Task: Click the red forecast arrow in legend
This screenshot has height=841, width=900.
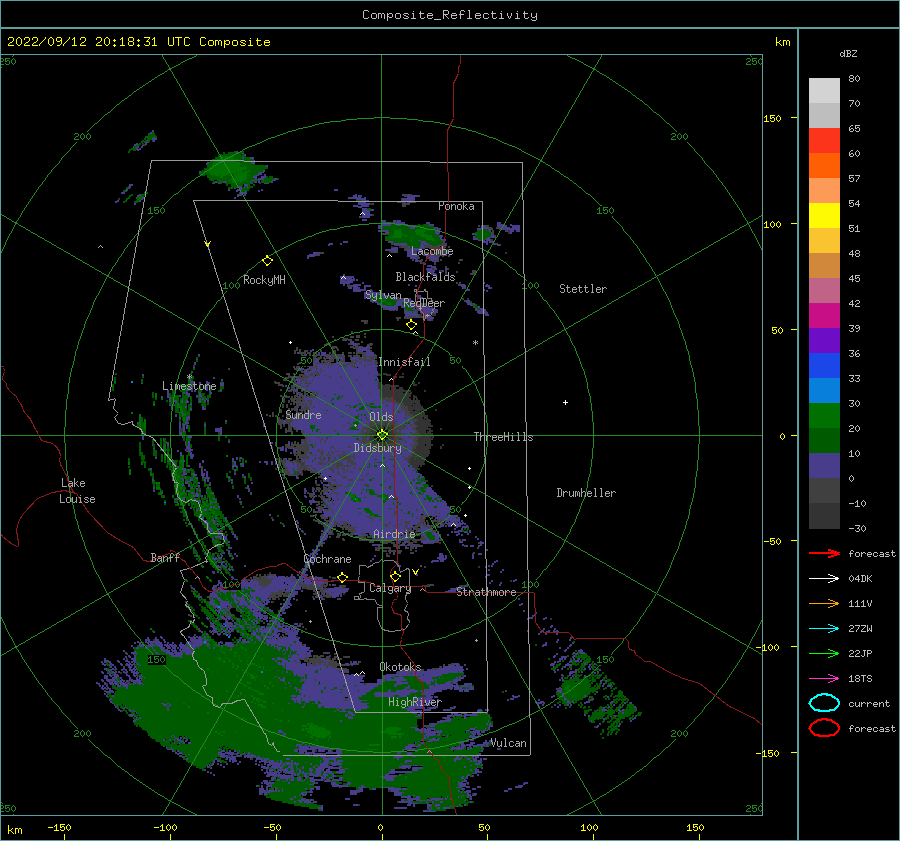Action: click(x=824, y=553)
